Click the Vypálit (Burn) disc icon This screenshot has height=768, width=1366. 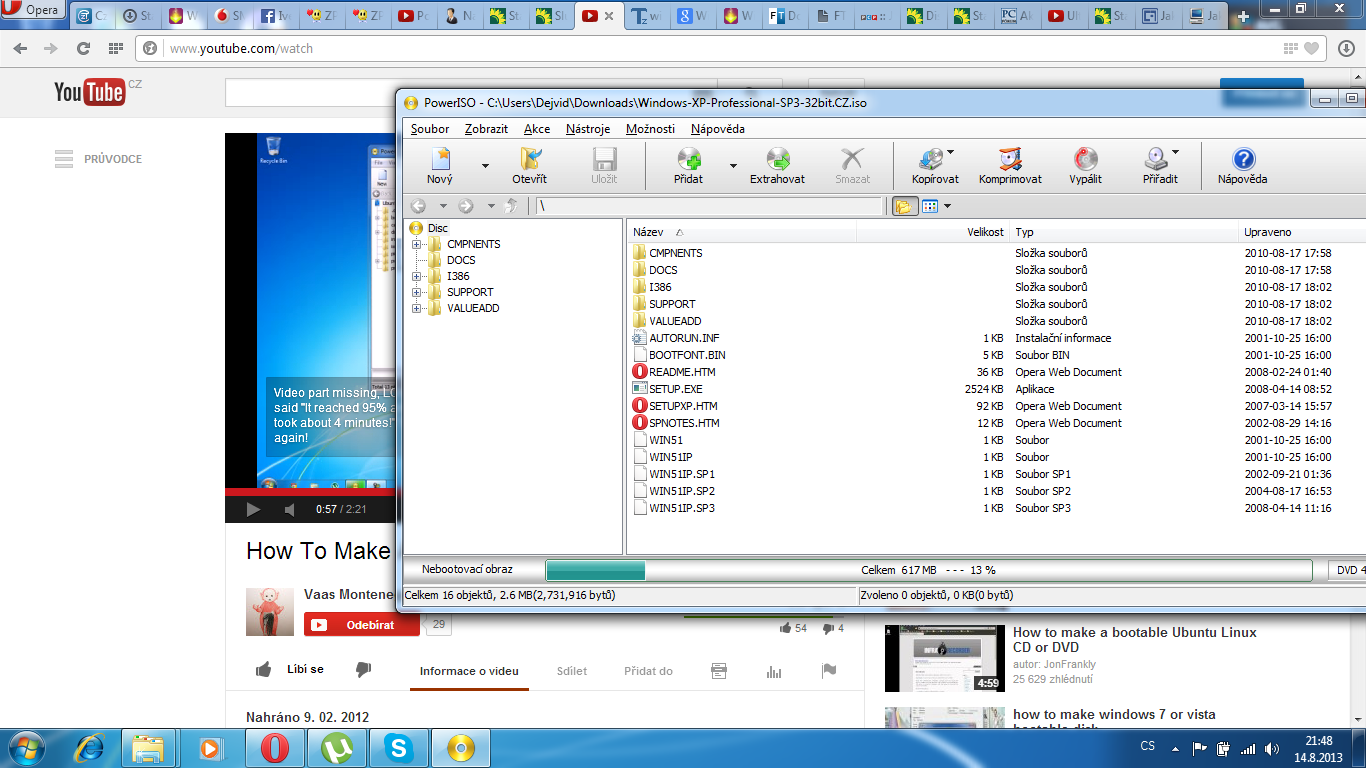tap(1085, 160)
